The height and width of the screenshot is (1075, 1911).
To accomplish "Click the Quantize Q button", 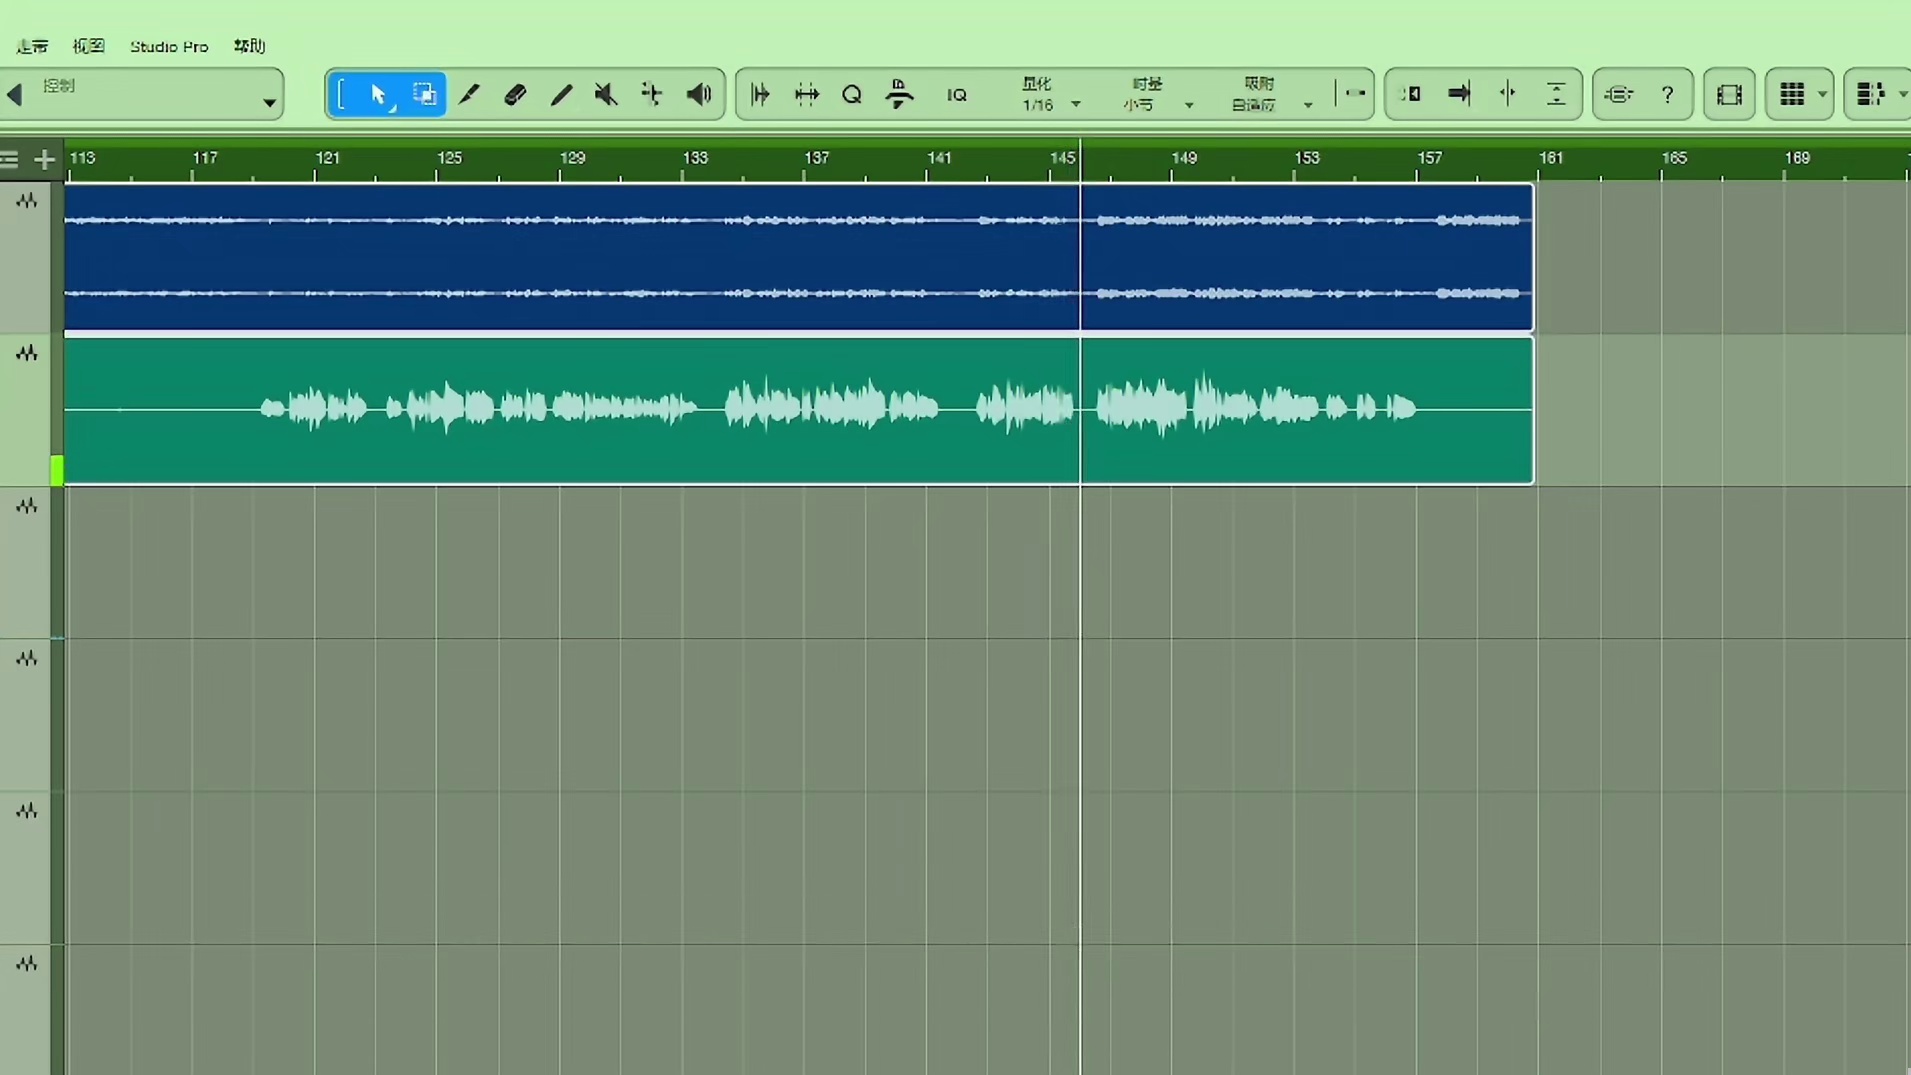I will pos(852,95).
